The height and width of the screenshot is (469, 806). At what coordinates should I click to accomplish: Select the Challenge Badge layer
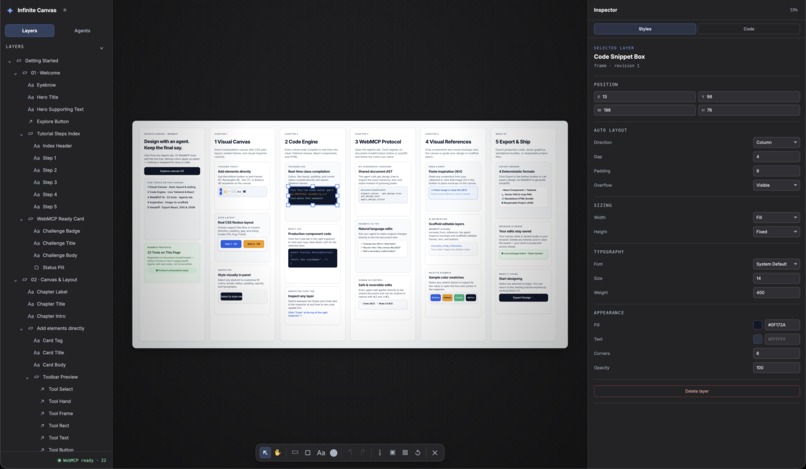tap(61, 231)
